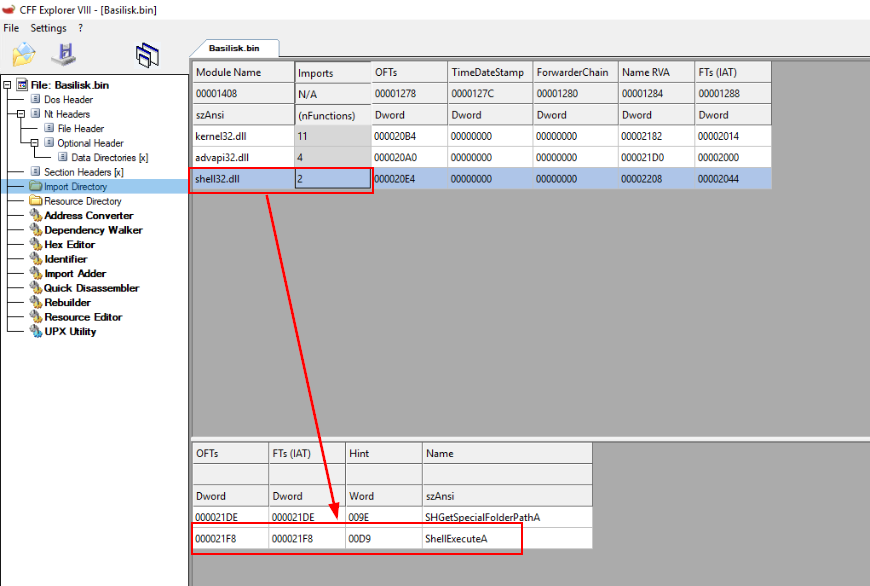Select File Header tree item

pyautogui.click(x=80, y=128)
